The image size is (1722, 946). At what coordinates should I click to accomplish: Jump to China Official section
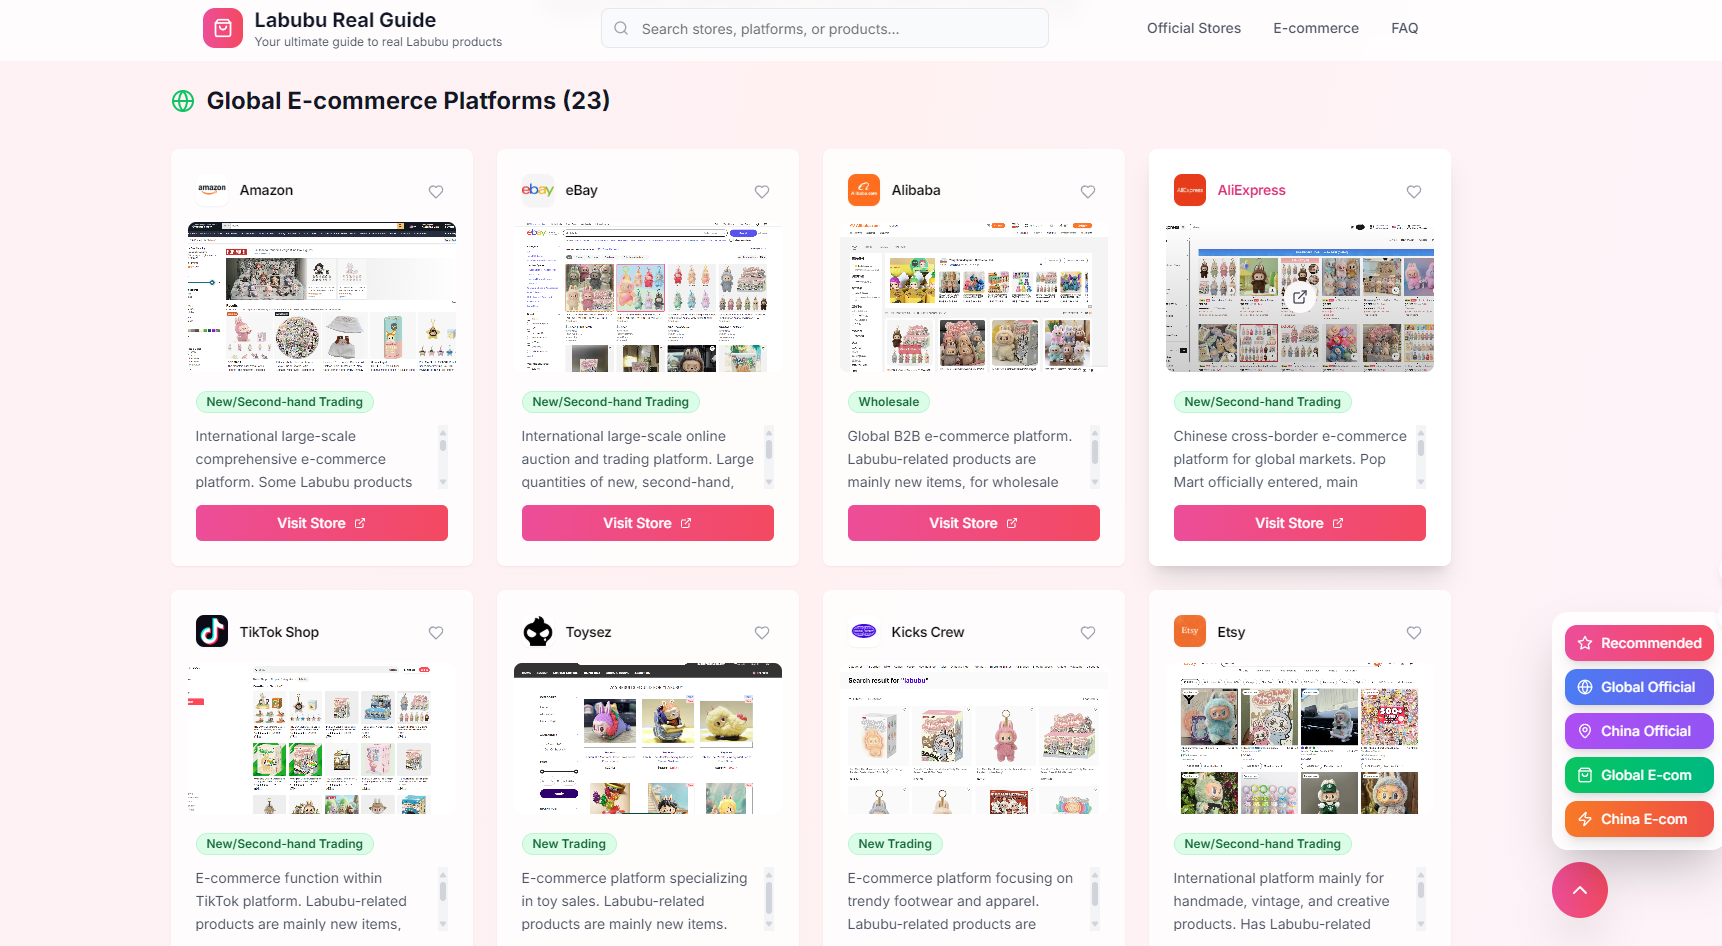(x=1639, y=731)
